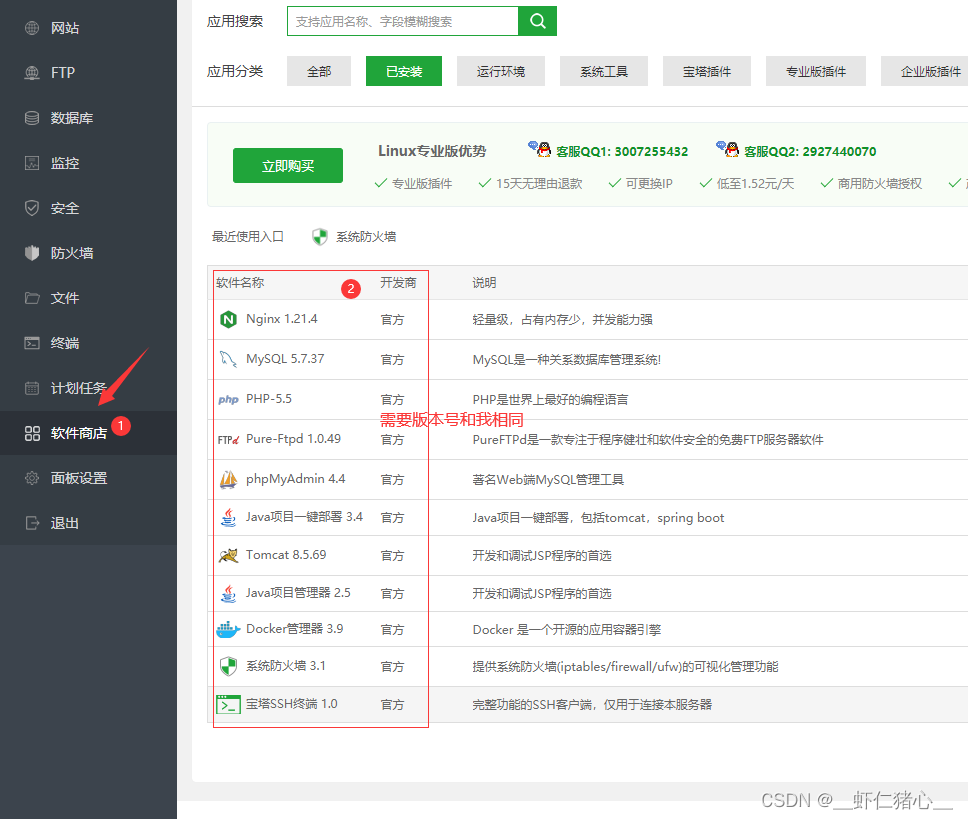Switch to 企业版插件 category

click(x=926, y=71)
